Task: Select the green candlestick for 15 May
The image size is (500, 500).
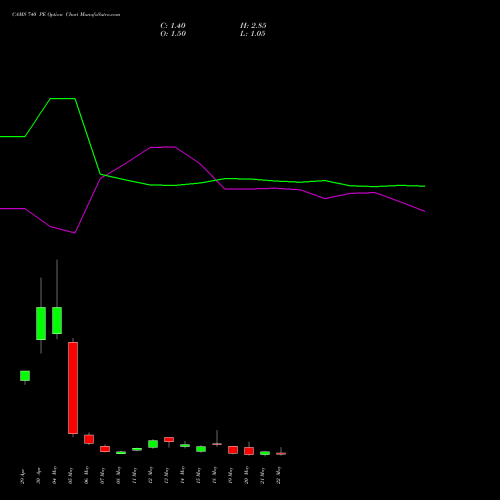Action: 201,449
